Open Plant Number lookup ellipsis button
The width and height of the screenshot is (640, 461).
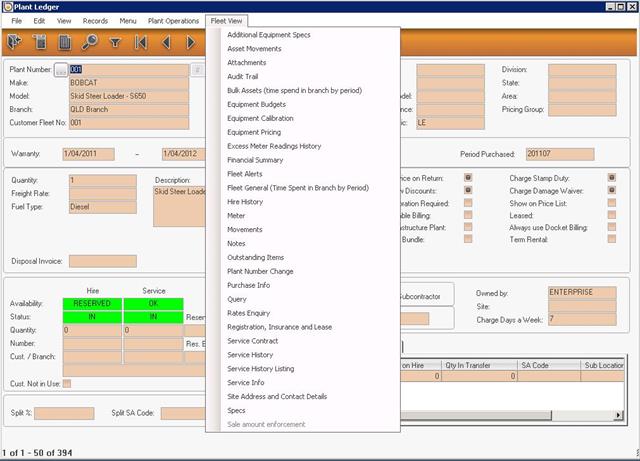[60, 70]
